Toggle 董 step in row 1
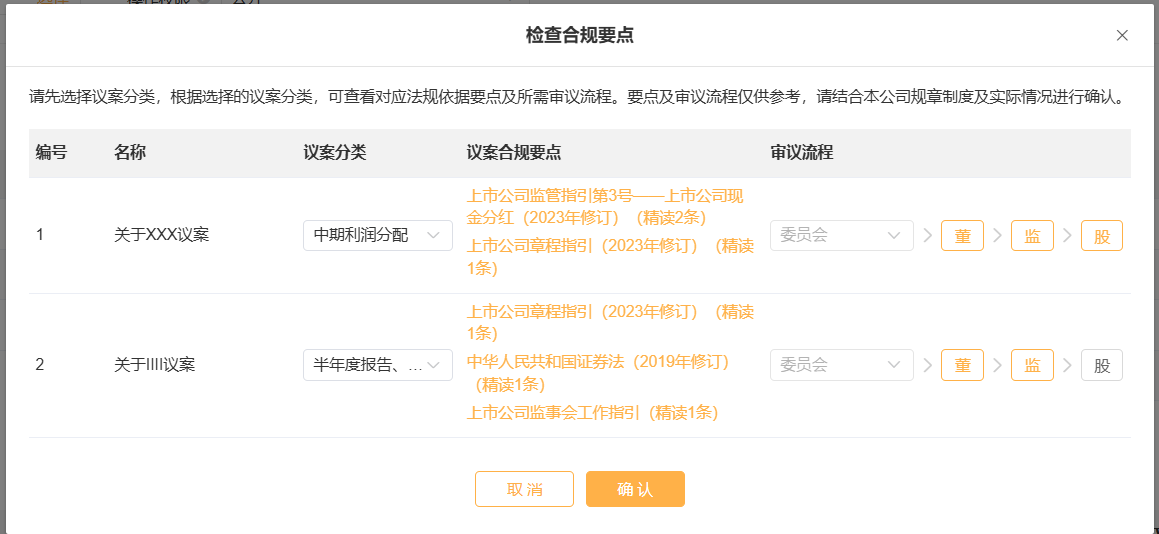 click(962, 236)
